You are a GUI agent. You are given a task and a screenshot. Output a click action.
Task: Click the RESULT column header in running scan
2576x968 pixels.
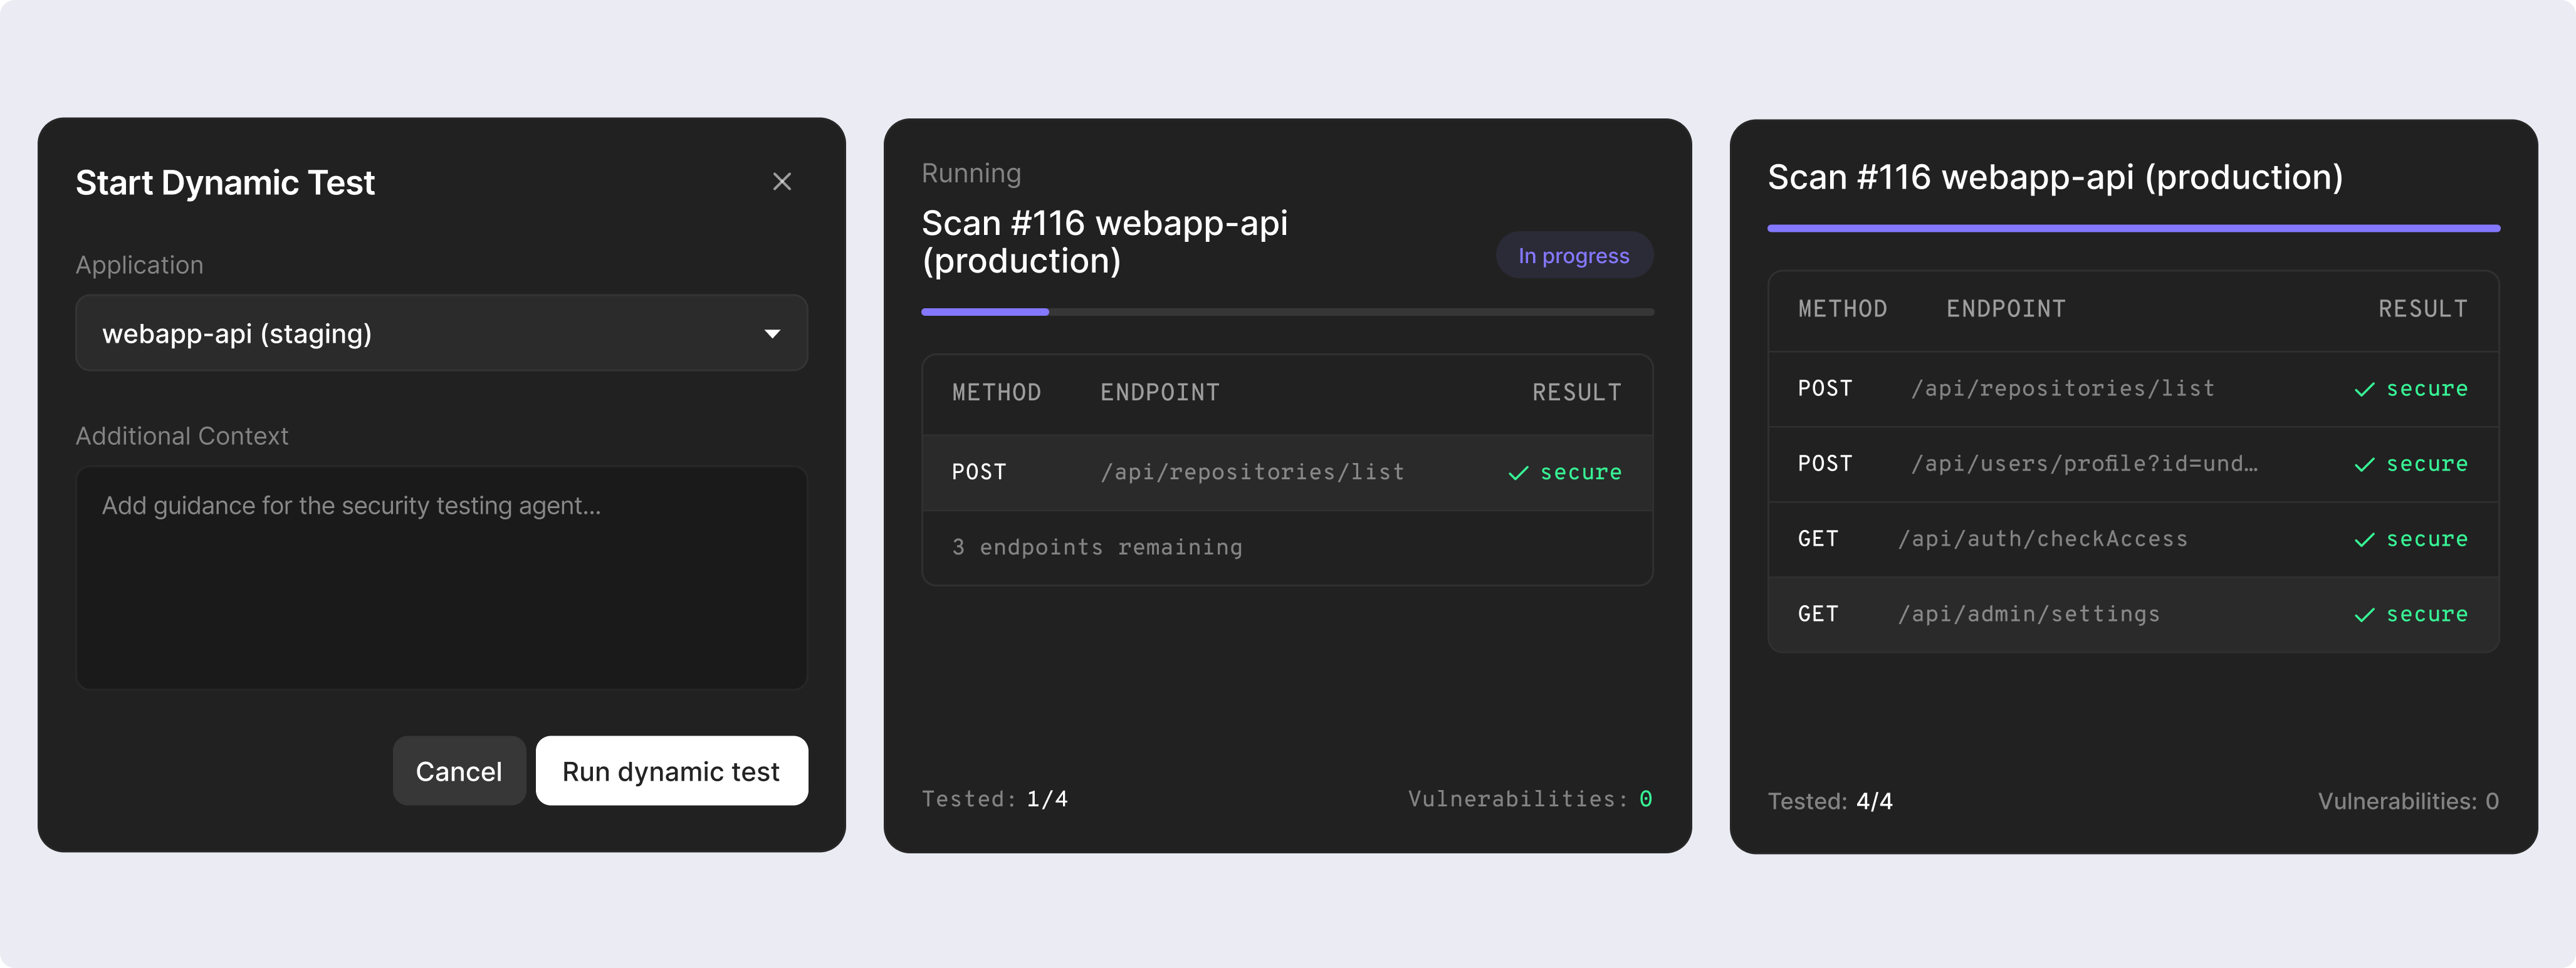coord(1577,392)
